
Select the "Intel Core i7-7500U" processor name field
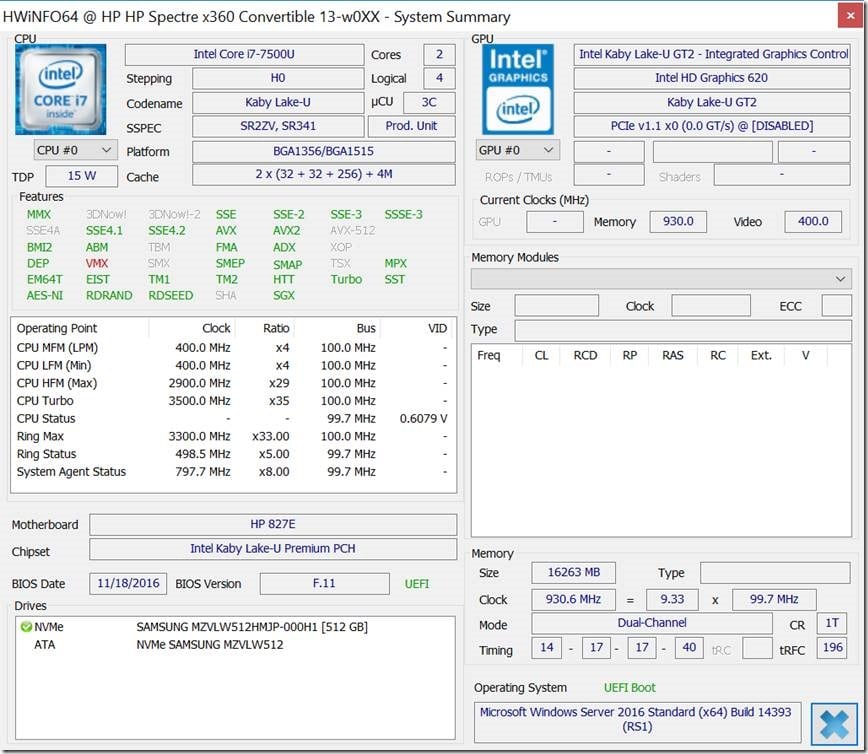(244, 54)
